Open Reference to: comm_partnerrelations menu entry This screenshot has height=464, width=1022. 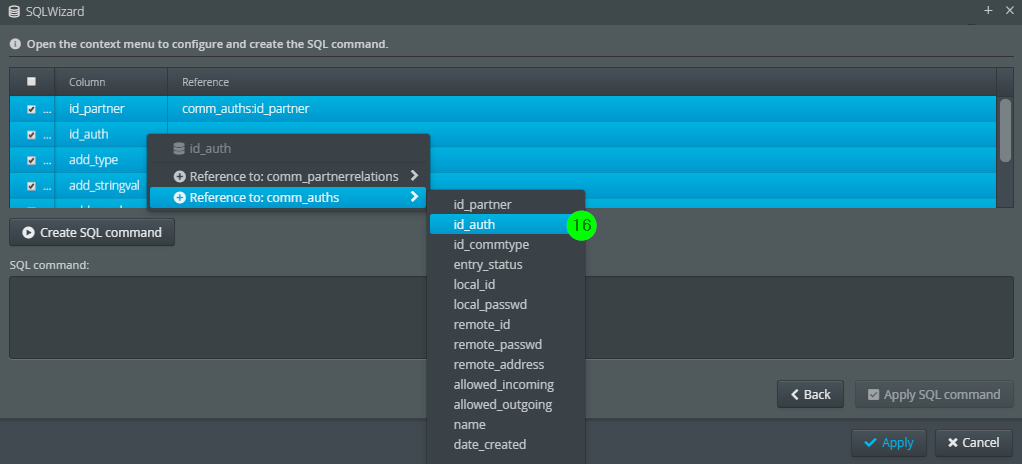(287, 177)
